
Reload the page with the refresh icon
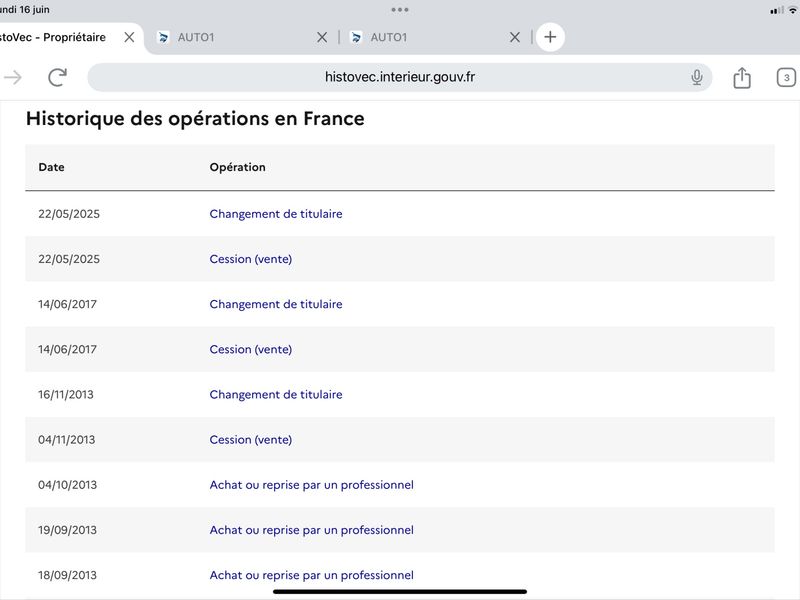click(58, 77)
